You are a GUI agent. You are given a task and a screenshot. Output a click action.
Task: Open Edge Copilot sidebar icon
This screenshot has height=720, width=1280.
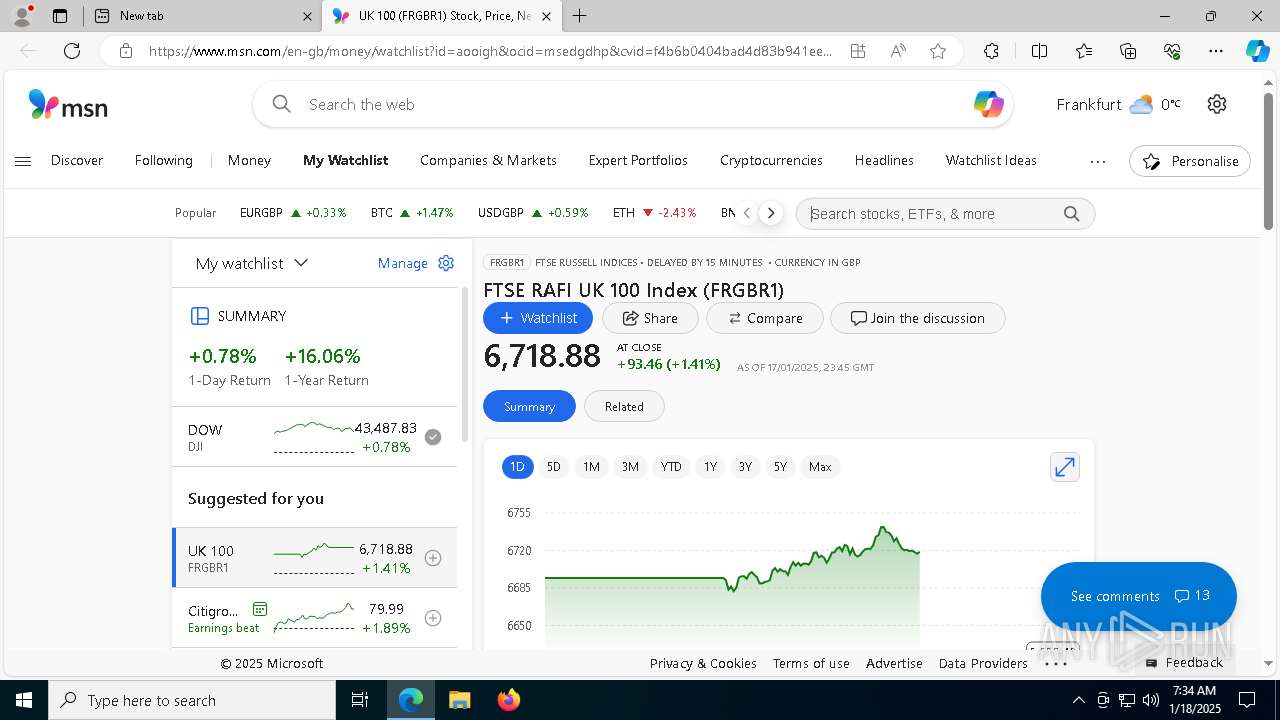pos(1257,51)
